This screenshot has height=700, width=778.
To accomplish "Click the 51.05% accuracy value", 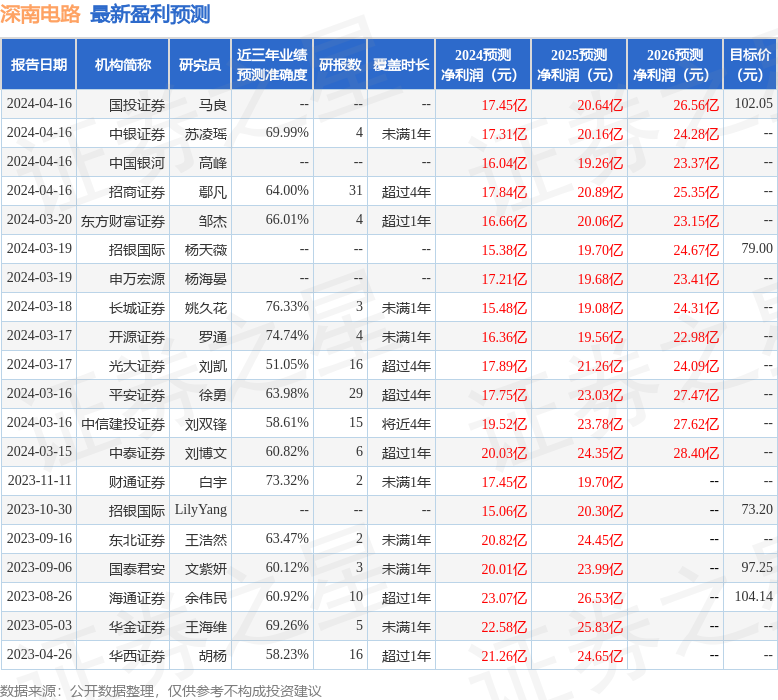I will tap(287, 365).
